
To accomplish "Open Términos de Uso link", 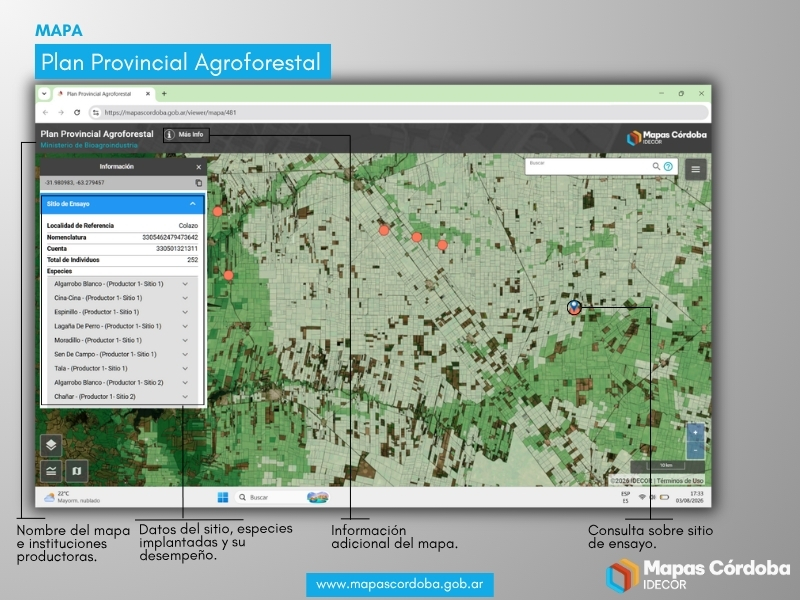I will (680, 481).
